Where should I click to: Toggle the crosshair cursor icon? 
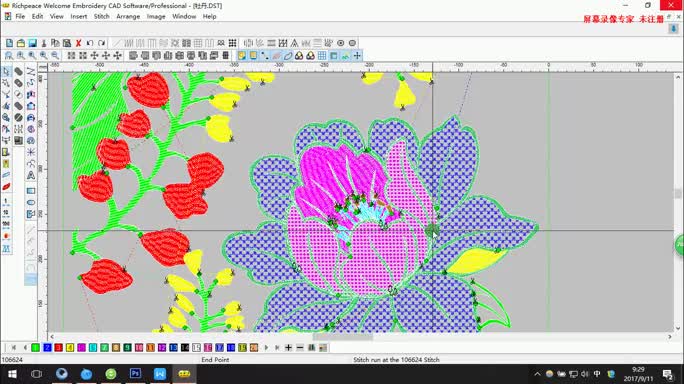point(357,55)
